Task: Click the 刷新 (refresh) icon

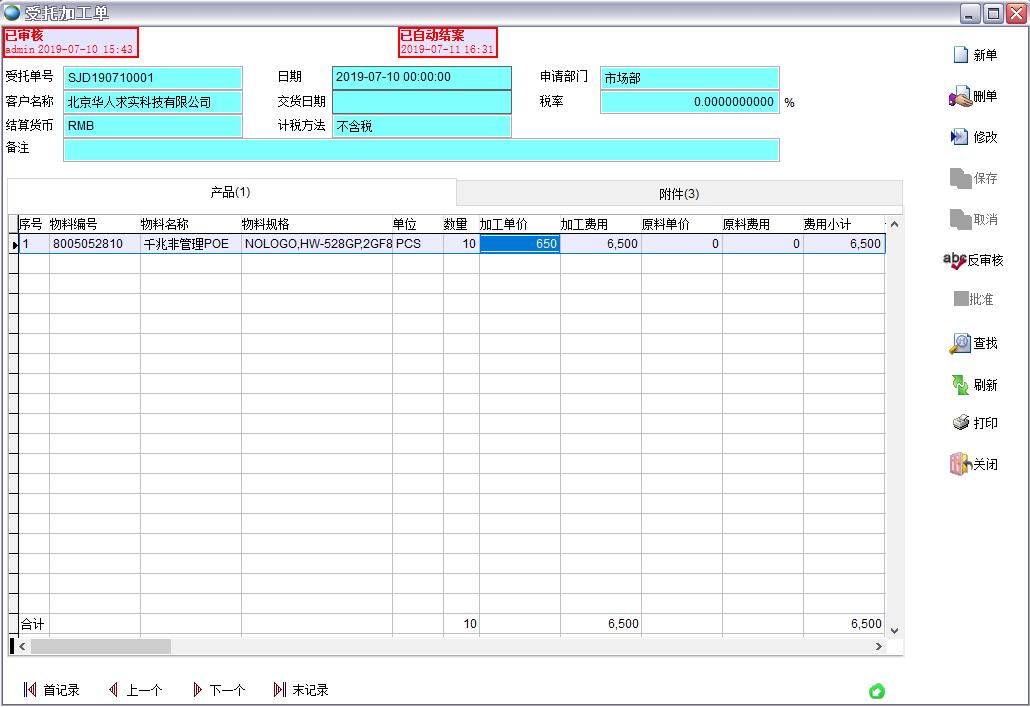Action: [960, 385]
